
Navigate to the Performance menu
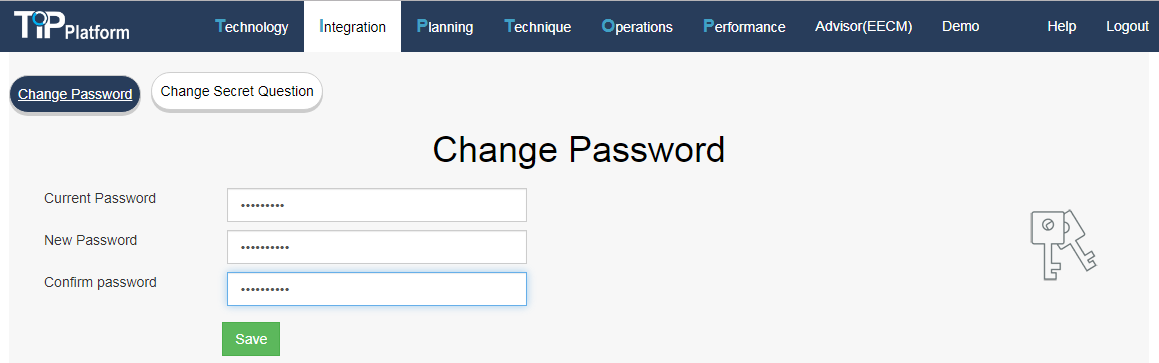pos(744,27)
